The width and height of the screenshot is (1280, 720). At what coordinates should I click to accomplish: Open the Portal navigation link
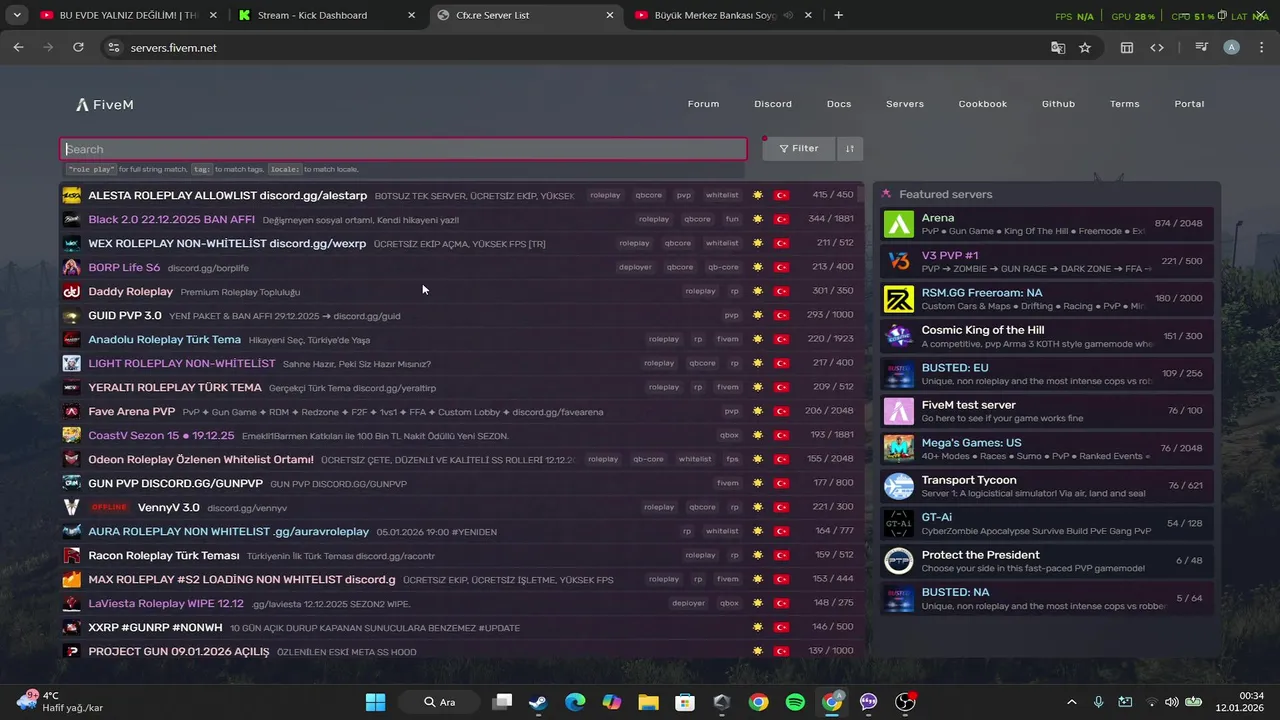(1189, 104)
